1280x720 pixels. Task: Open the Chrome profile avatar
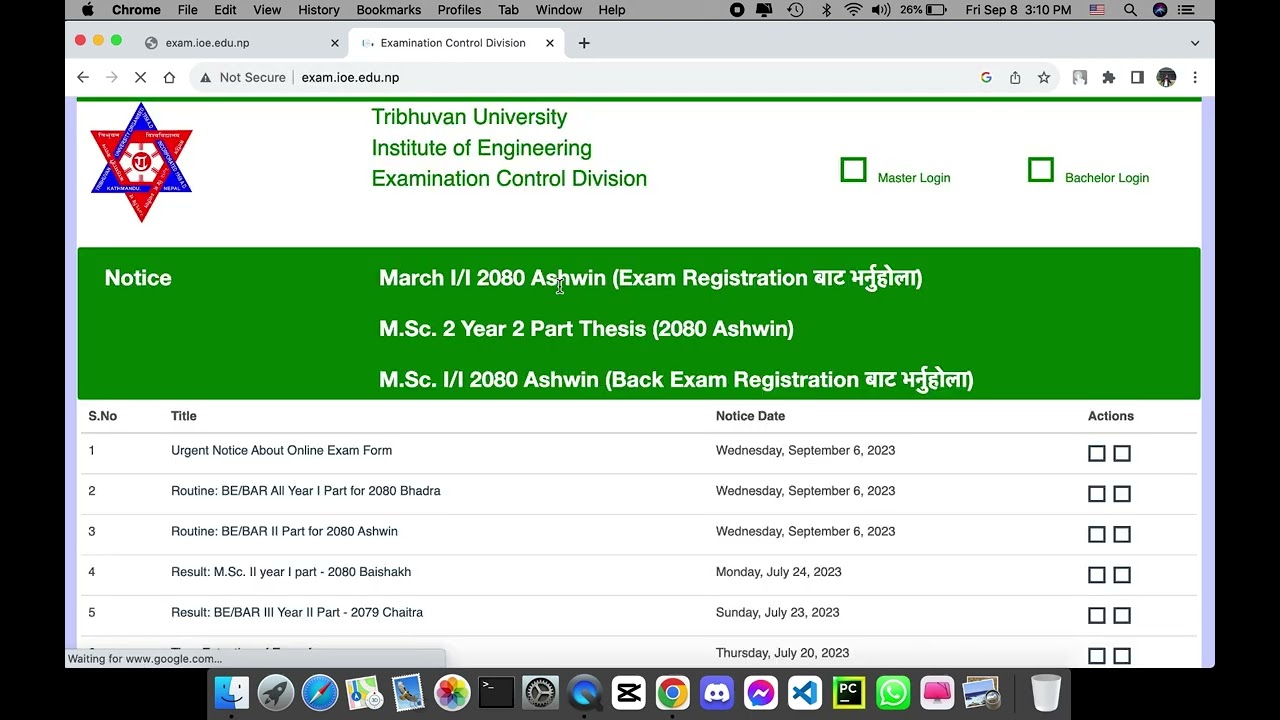(1166, 77)
